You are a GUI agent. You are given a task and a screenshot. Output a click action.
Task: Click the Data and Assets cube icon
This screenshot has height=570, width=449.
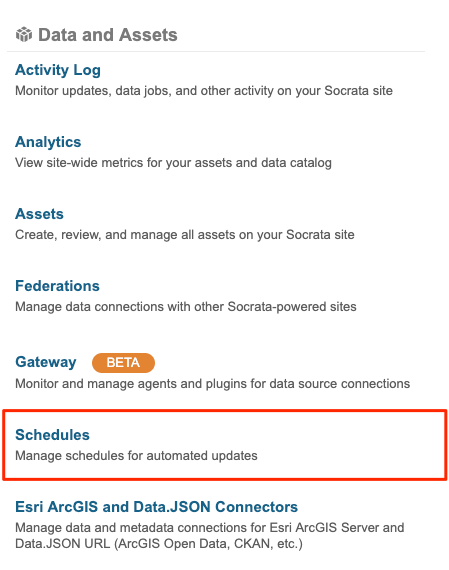[24, 35]
